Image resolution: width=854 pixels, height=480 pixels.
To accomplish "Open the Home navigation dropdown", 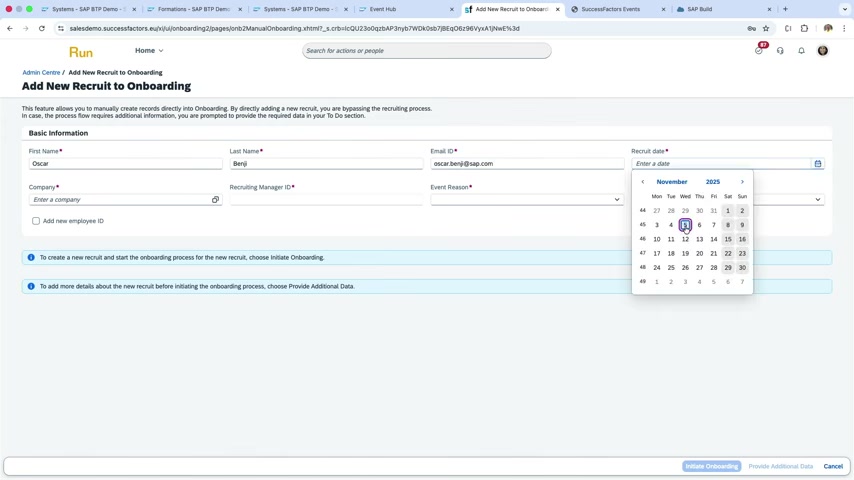I will [x=149, y=51].
